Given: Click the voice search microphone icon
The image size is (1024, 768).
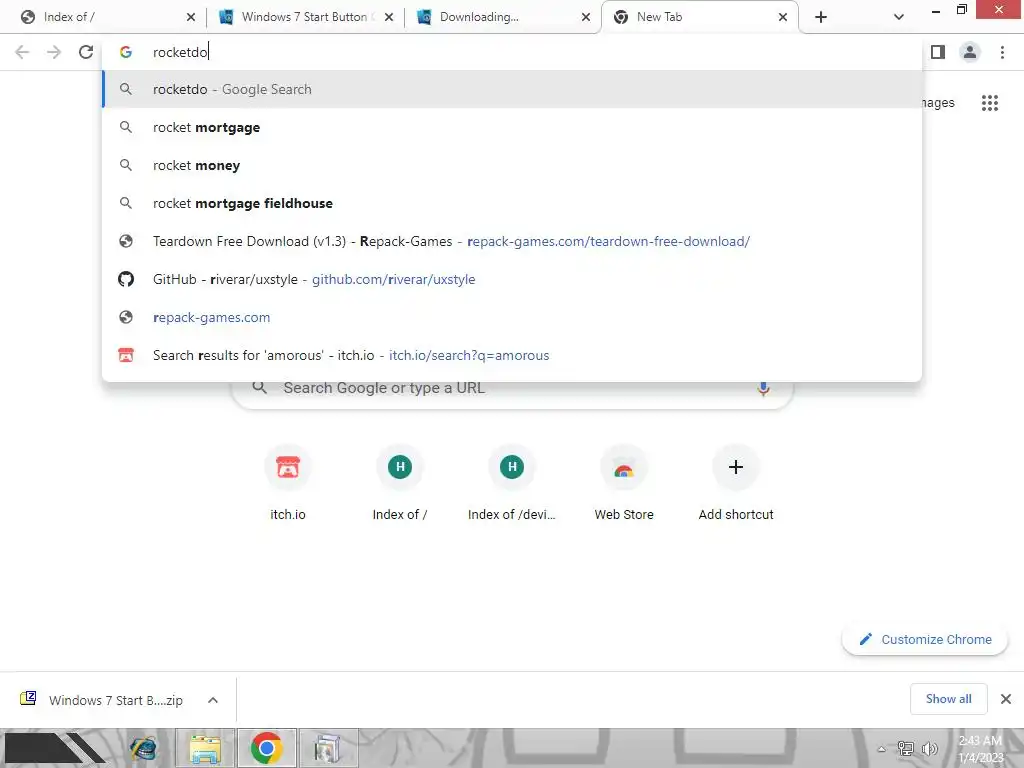Looking at the screenshot, I should 763,389.
